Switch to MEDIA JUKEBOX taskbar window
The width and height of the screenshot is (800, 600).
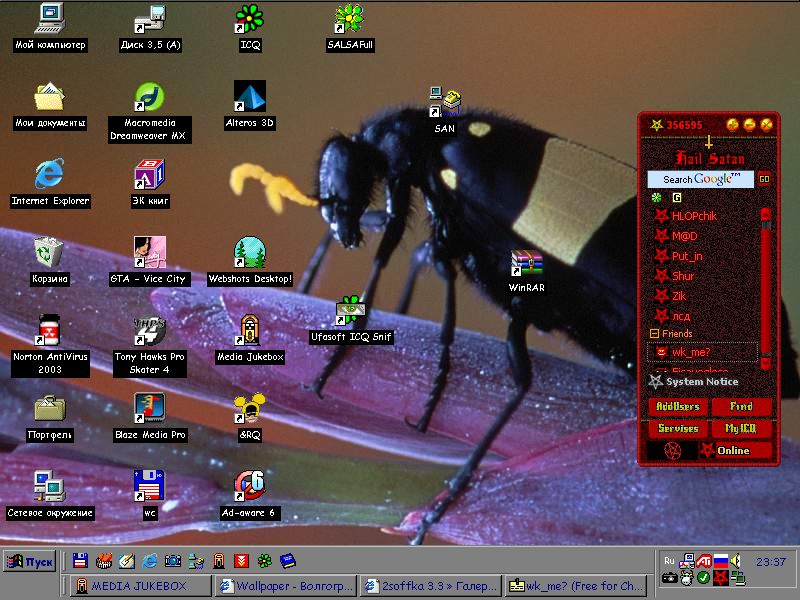coord(140,586)
